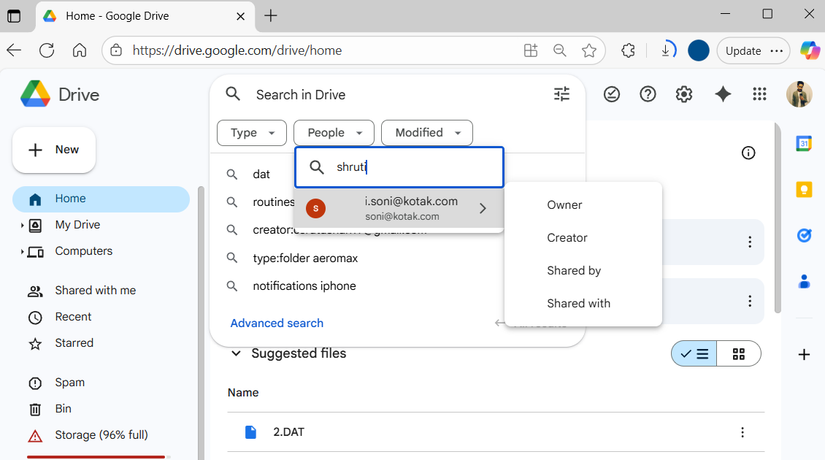
Task: Click the New button
Action: (x=54, y=150)
